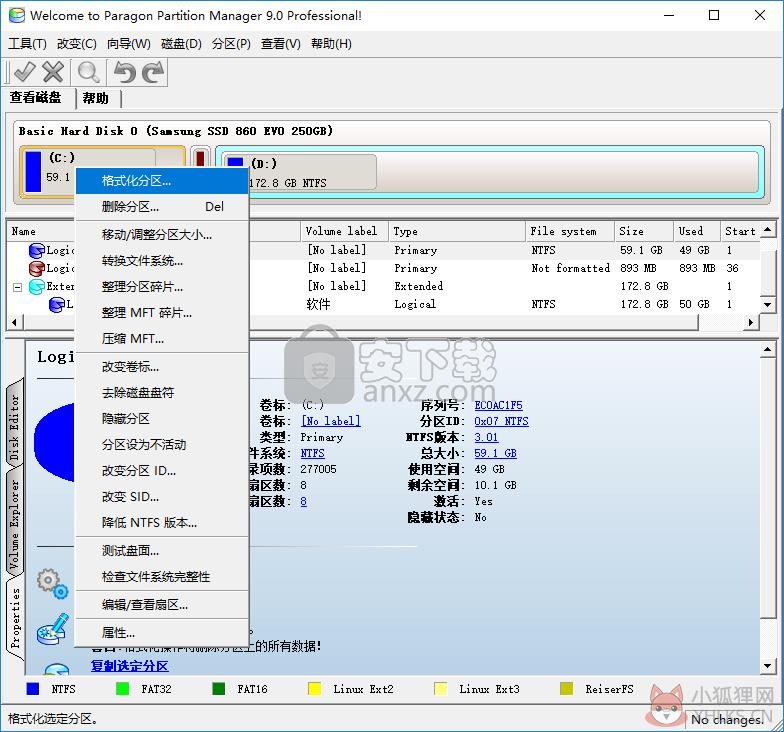
Task: Choose 测试盘面... menu entry
Action: [x=162, y=550]
